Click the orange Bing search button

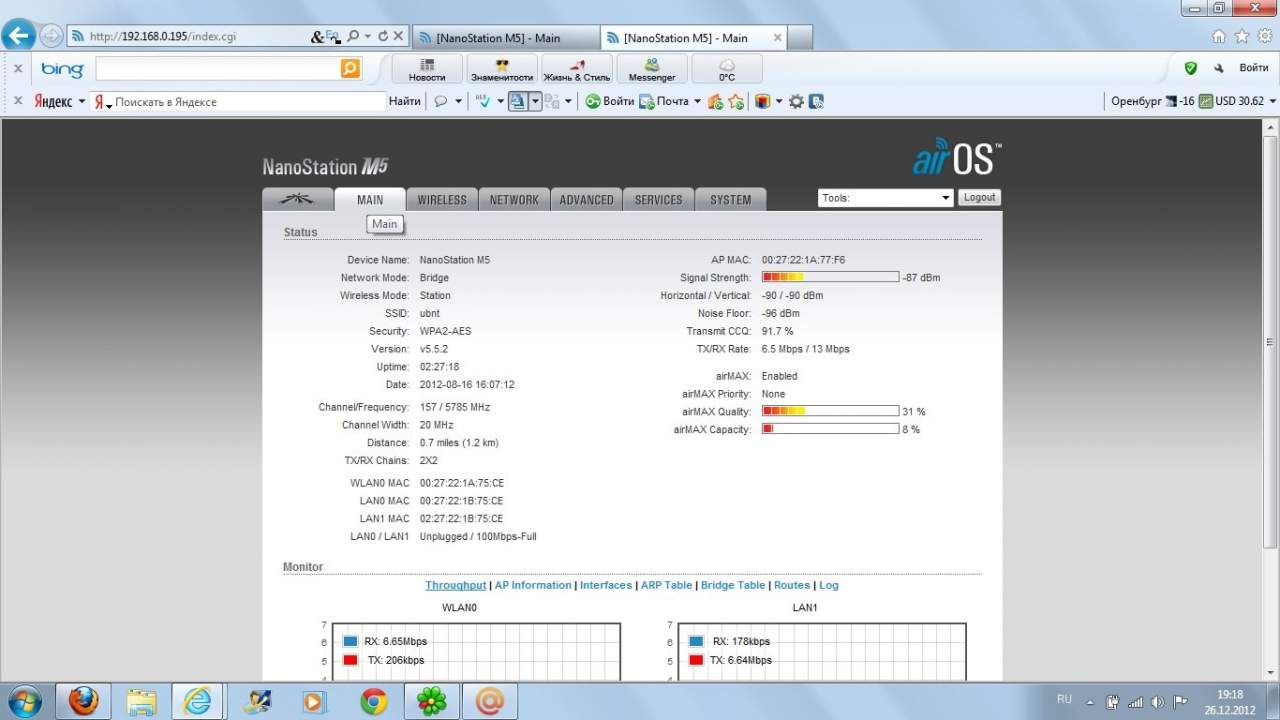point(350,68)
